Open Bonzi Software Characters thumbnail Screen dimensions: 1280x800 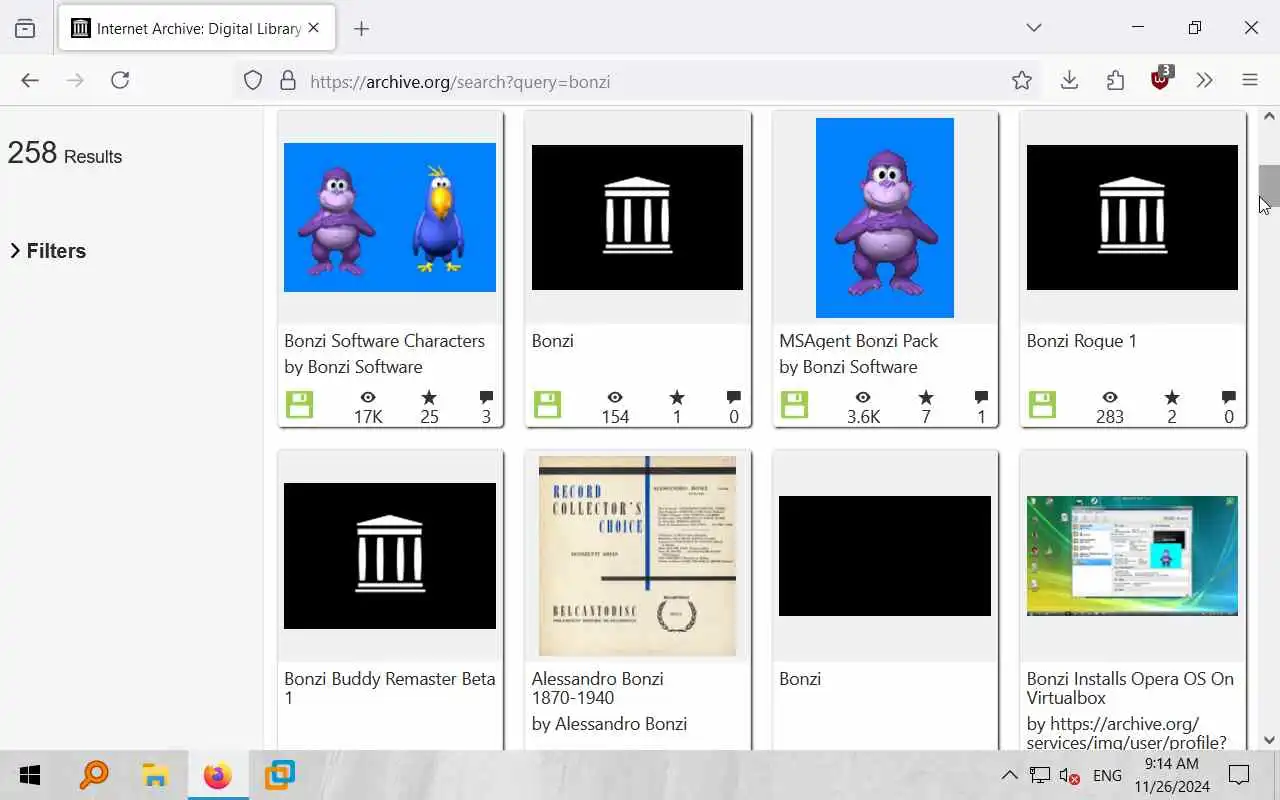click(x=390, y=217)
